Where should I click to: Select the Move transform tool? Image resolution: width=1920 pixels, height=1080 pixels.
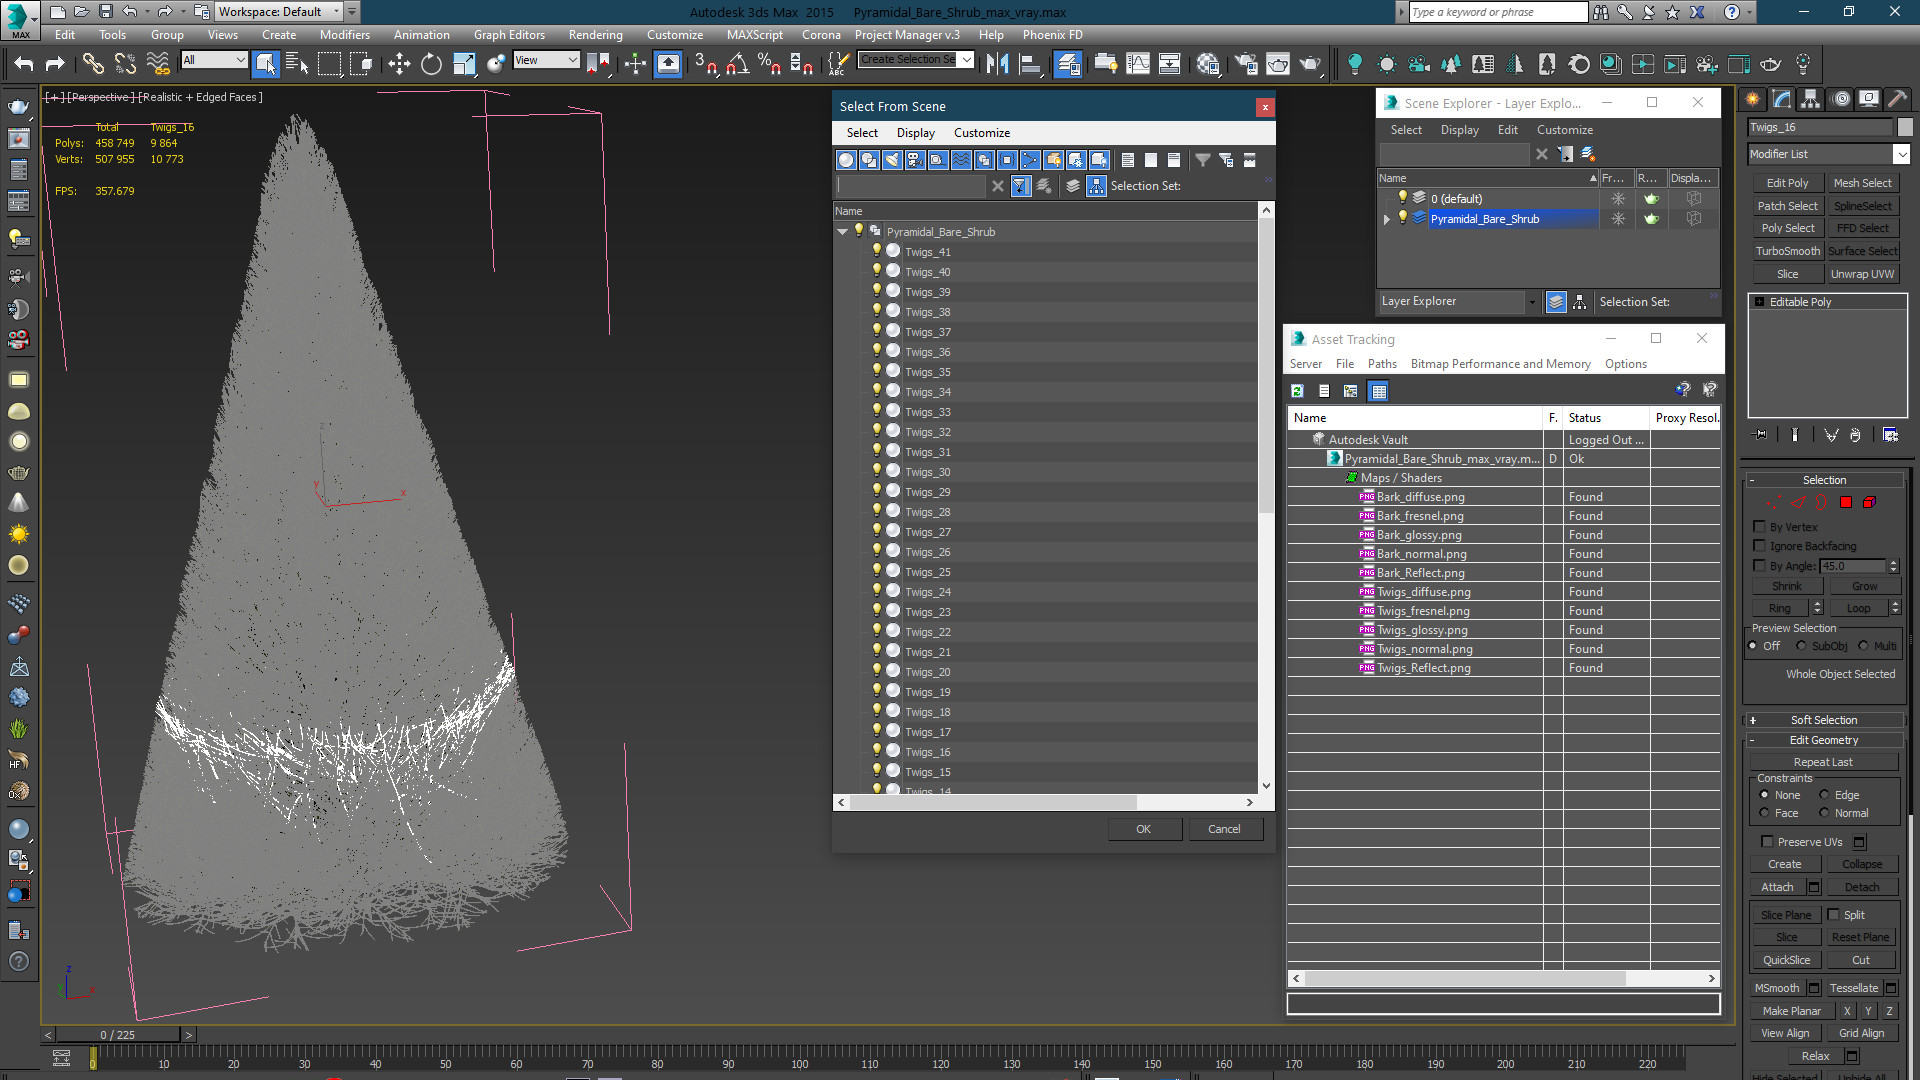click(x=399, y=65)
